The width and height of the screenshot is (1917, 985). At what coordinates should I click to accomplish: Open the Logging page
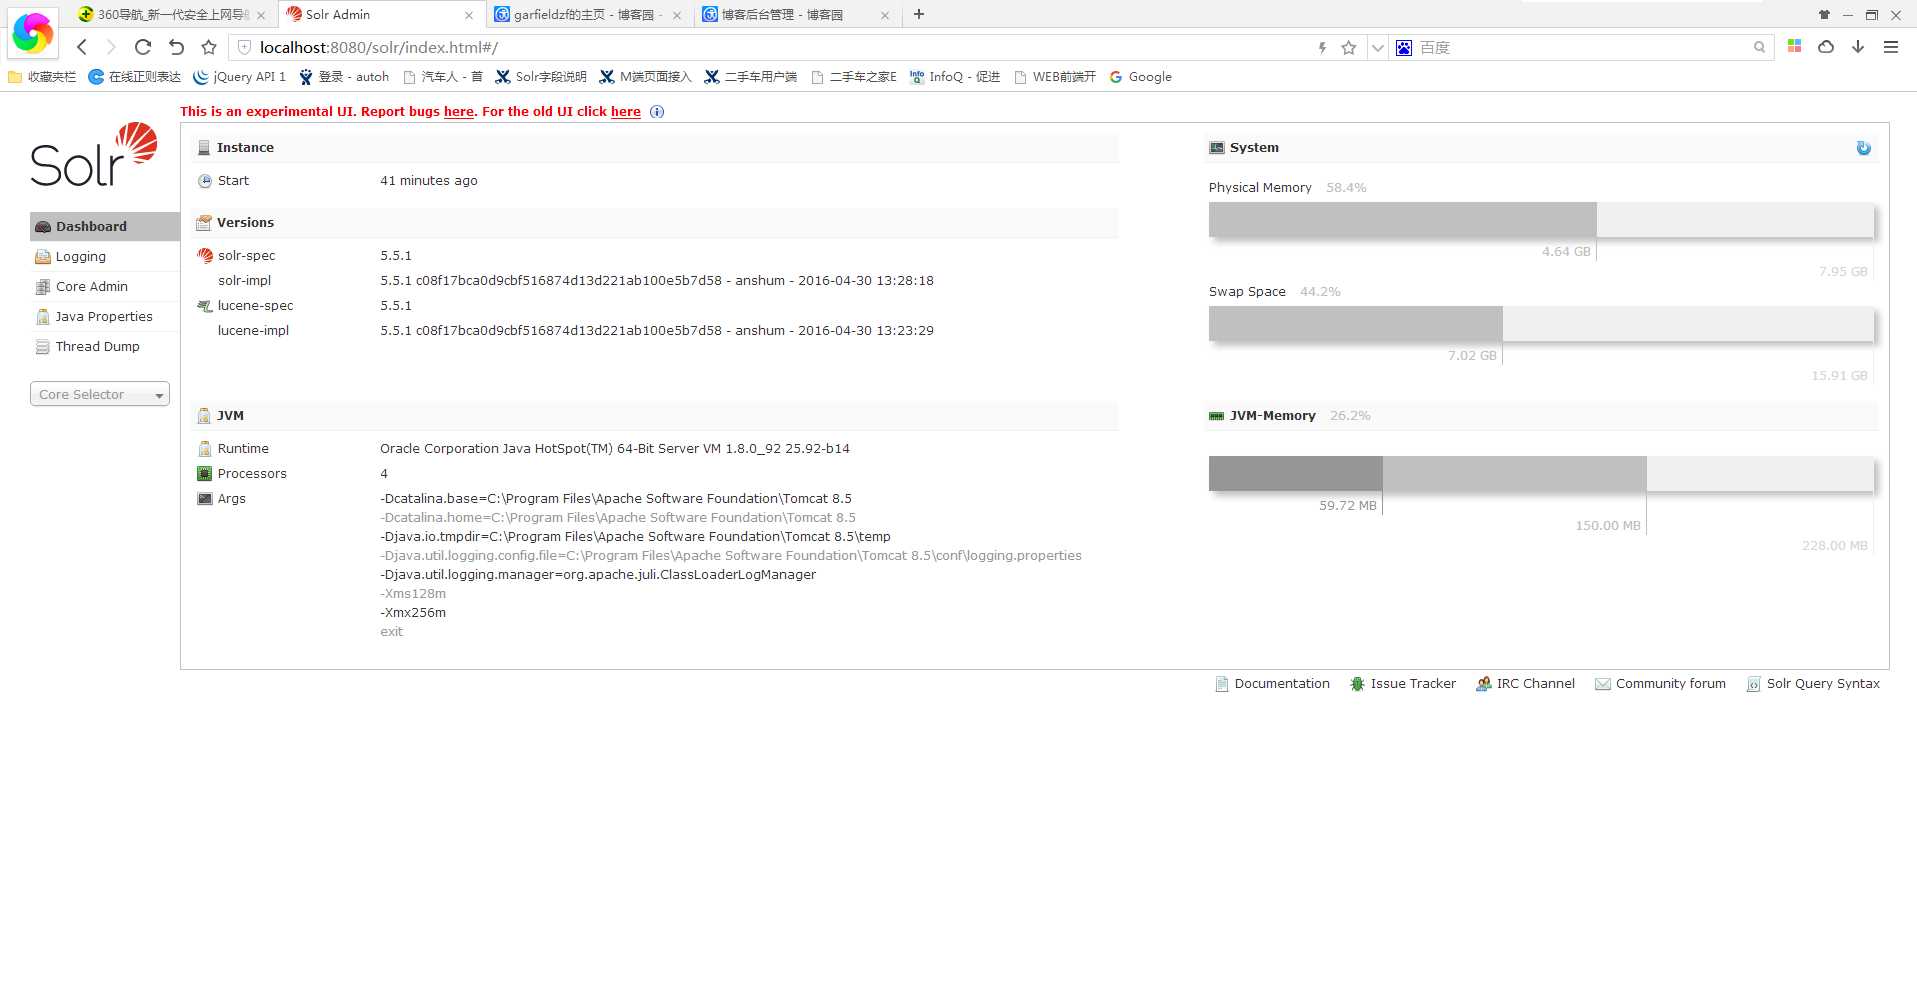[x=104, y=257]
